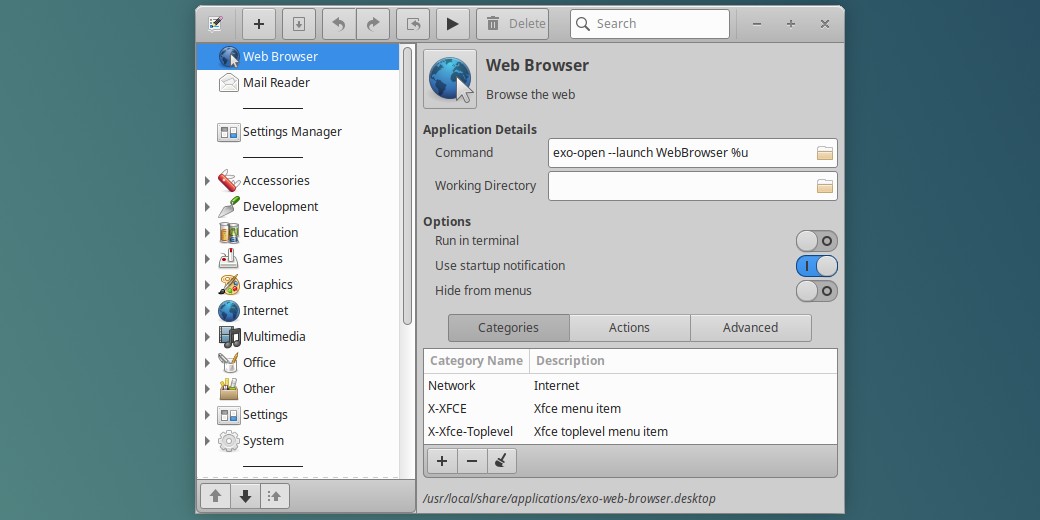
Task: Select Settings Manager entry
Action: click(x=298, y=131)
